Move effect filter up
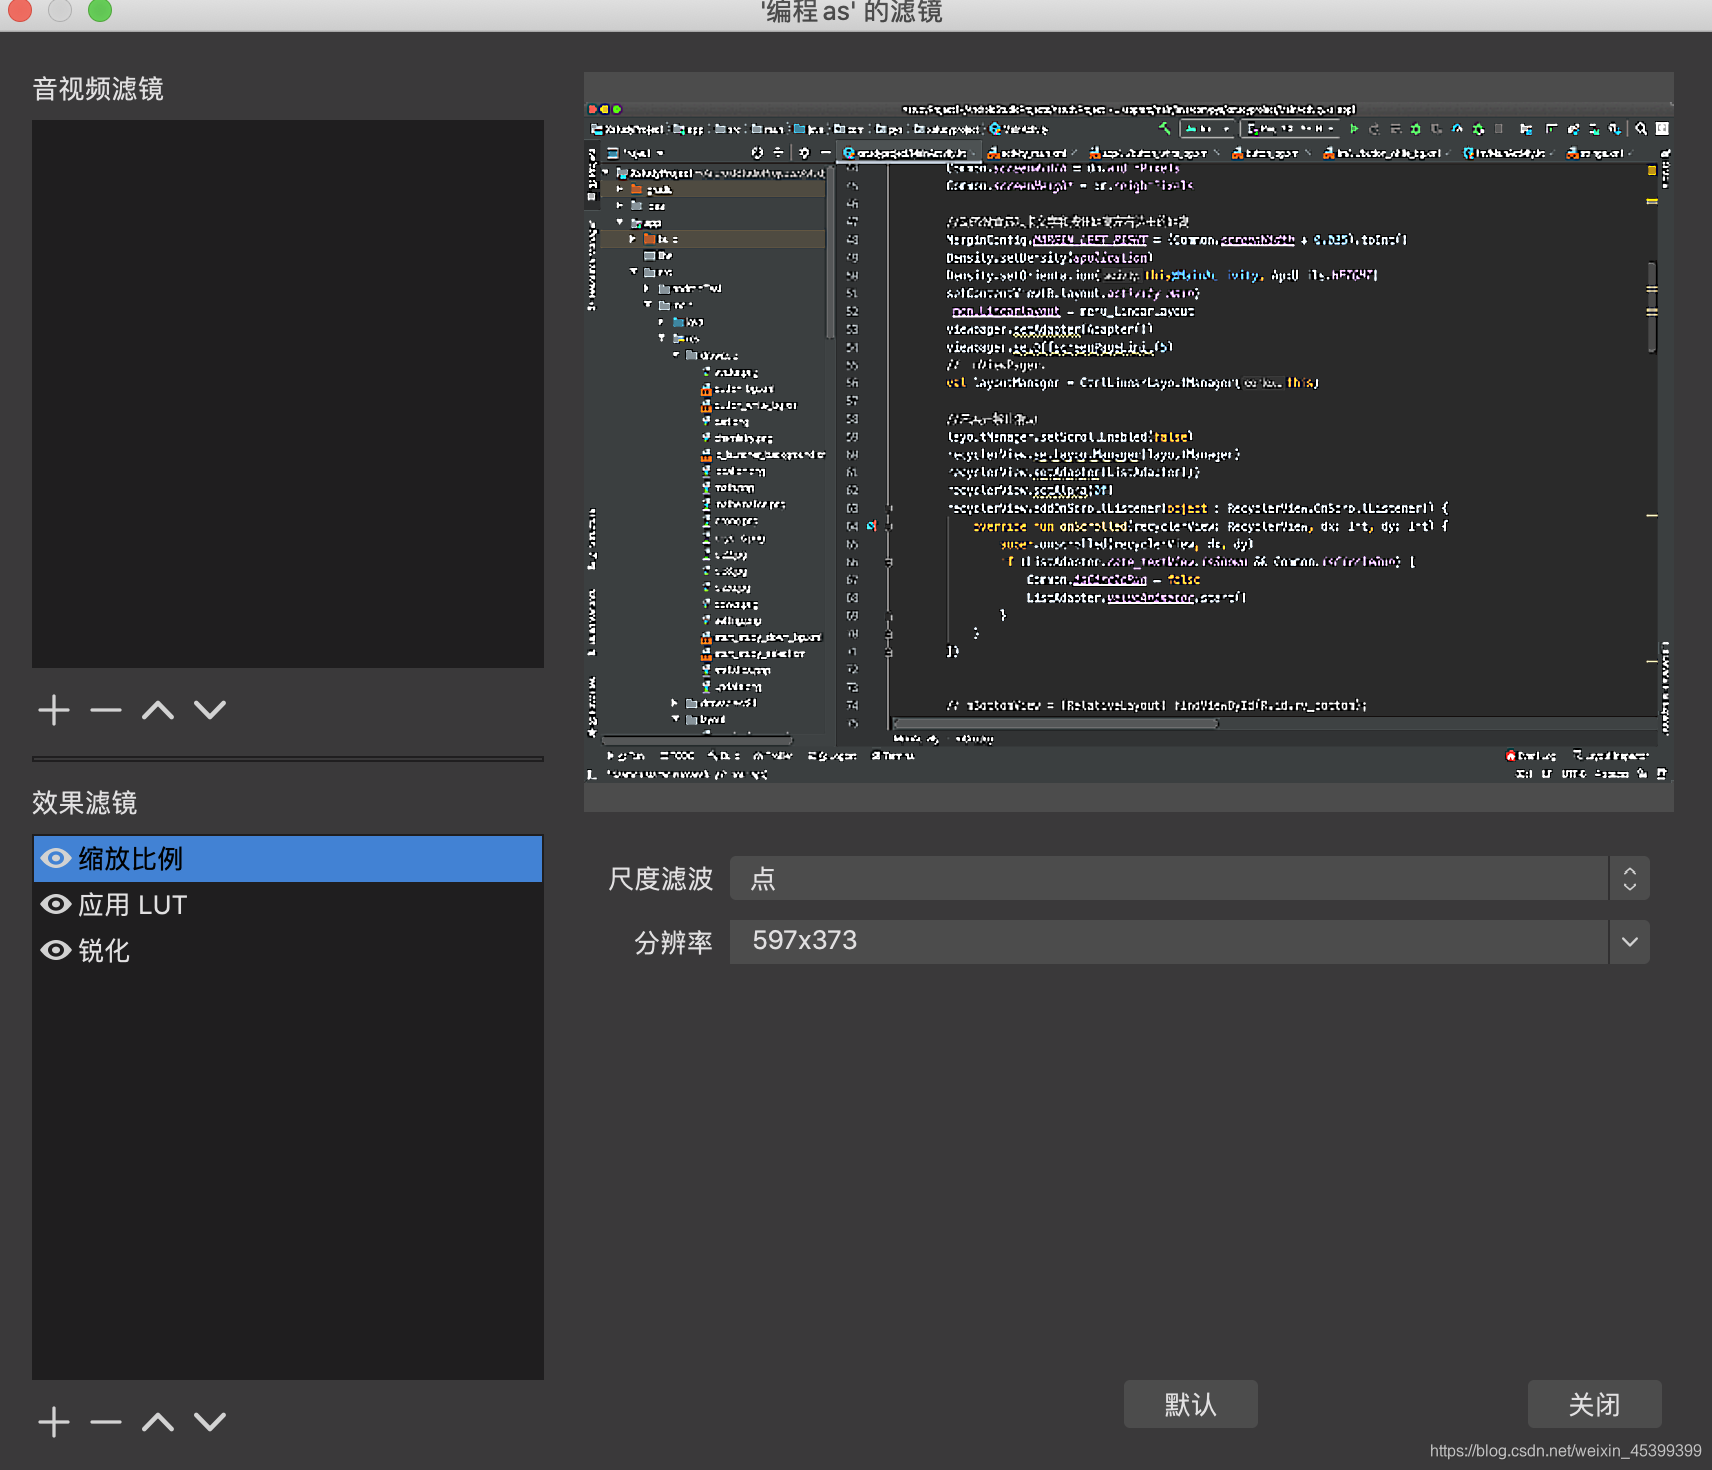The image size is (1712, 1470). pos(158,1421)
